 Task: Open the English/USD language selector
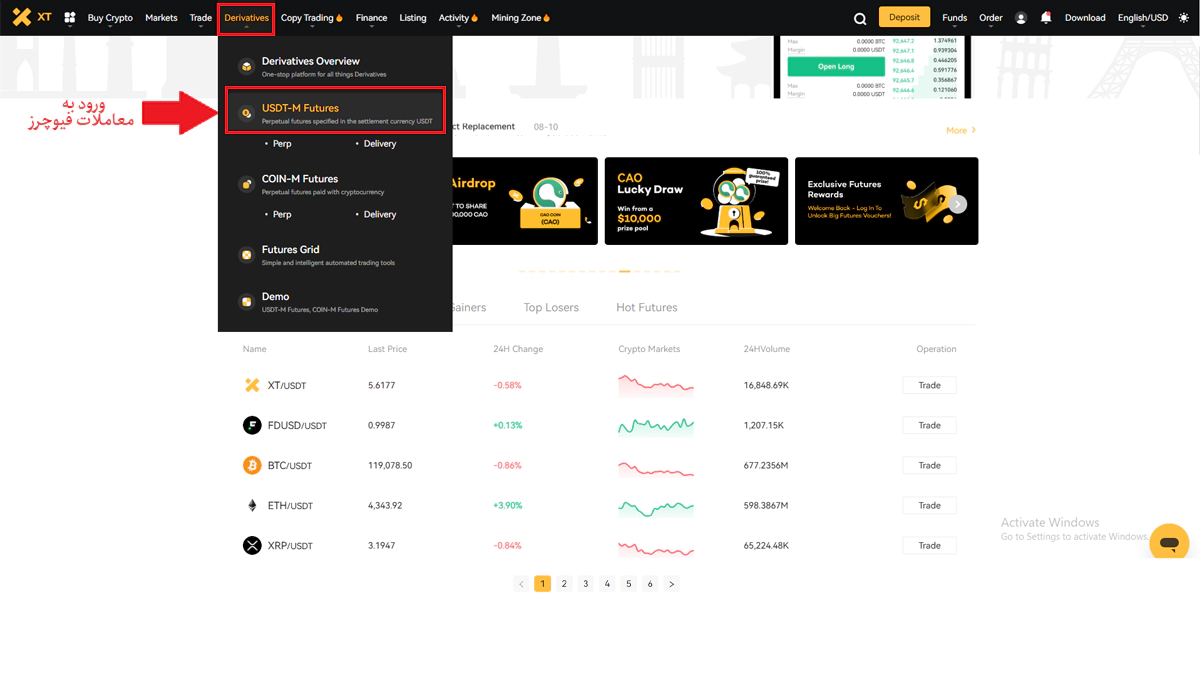(1143, 18)
